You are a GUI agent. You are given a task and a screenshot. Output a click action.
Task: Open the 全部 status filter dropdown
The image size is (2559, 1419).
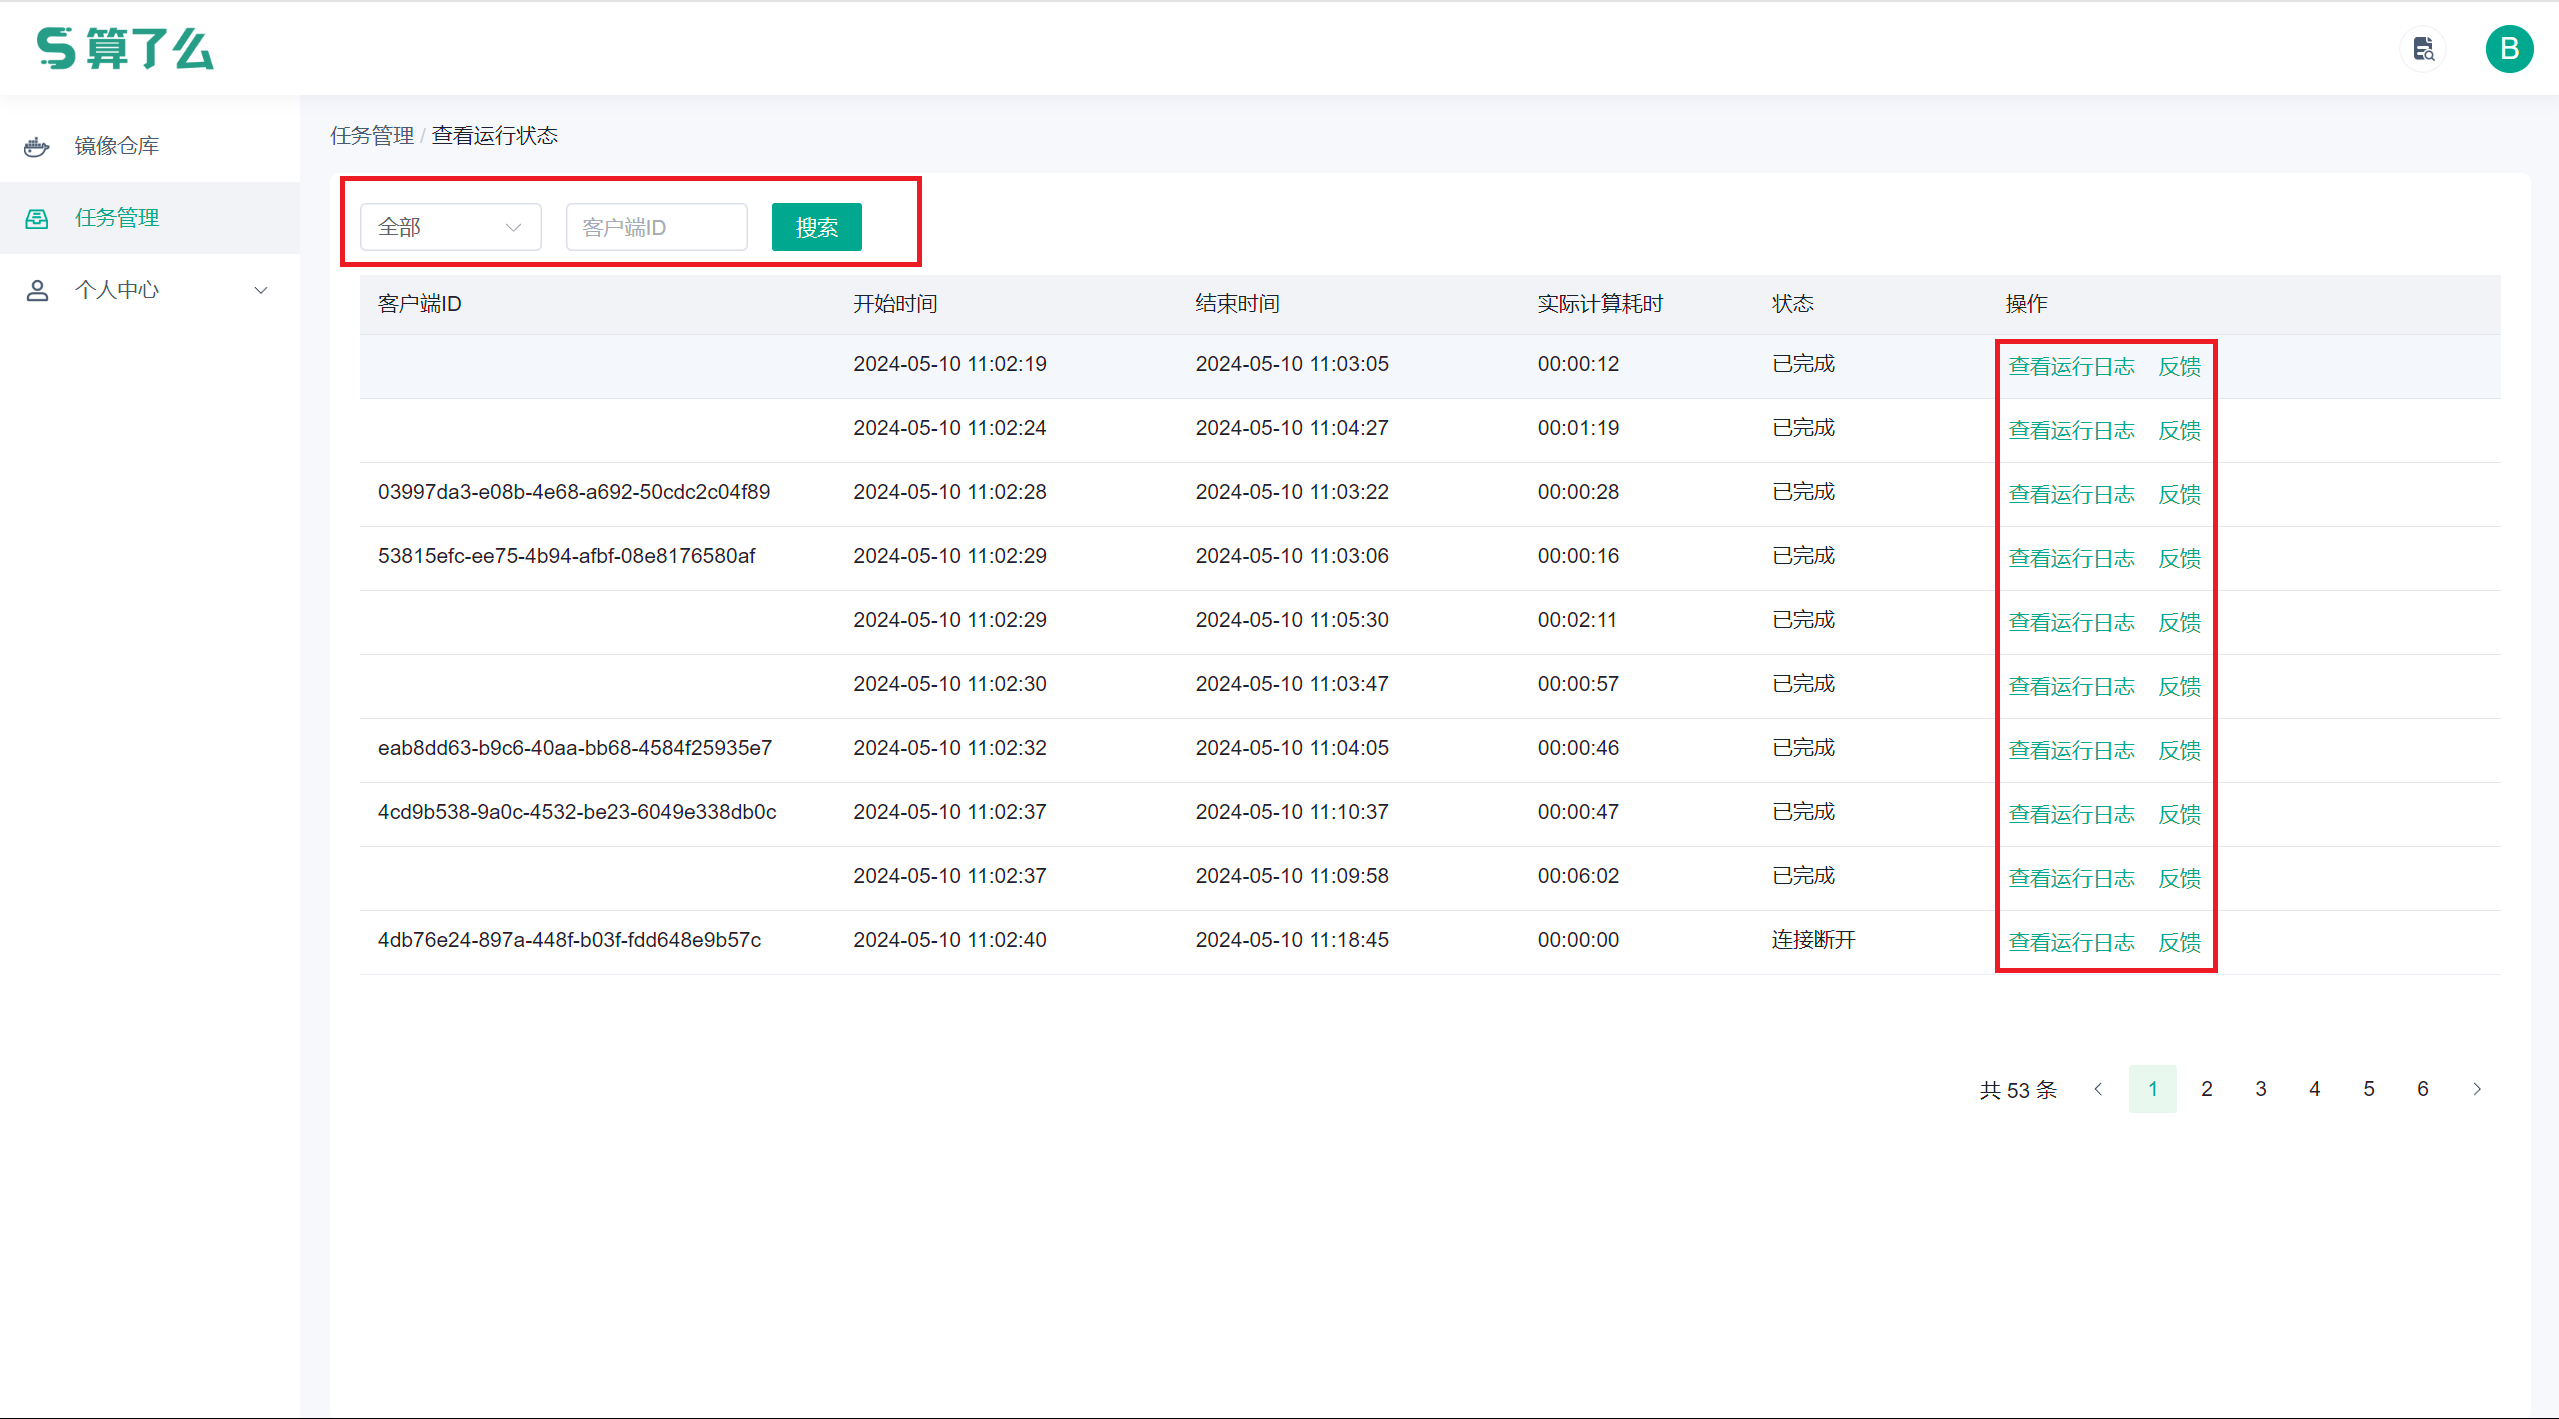[x=450, y=227]
